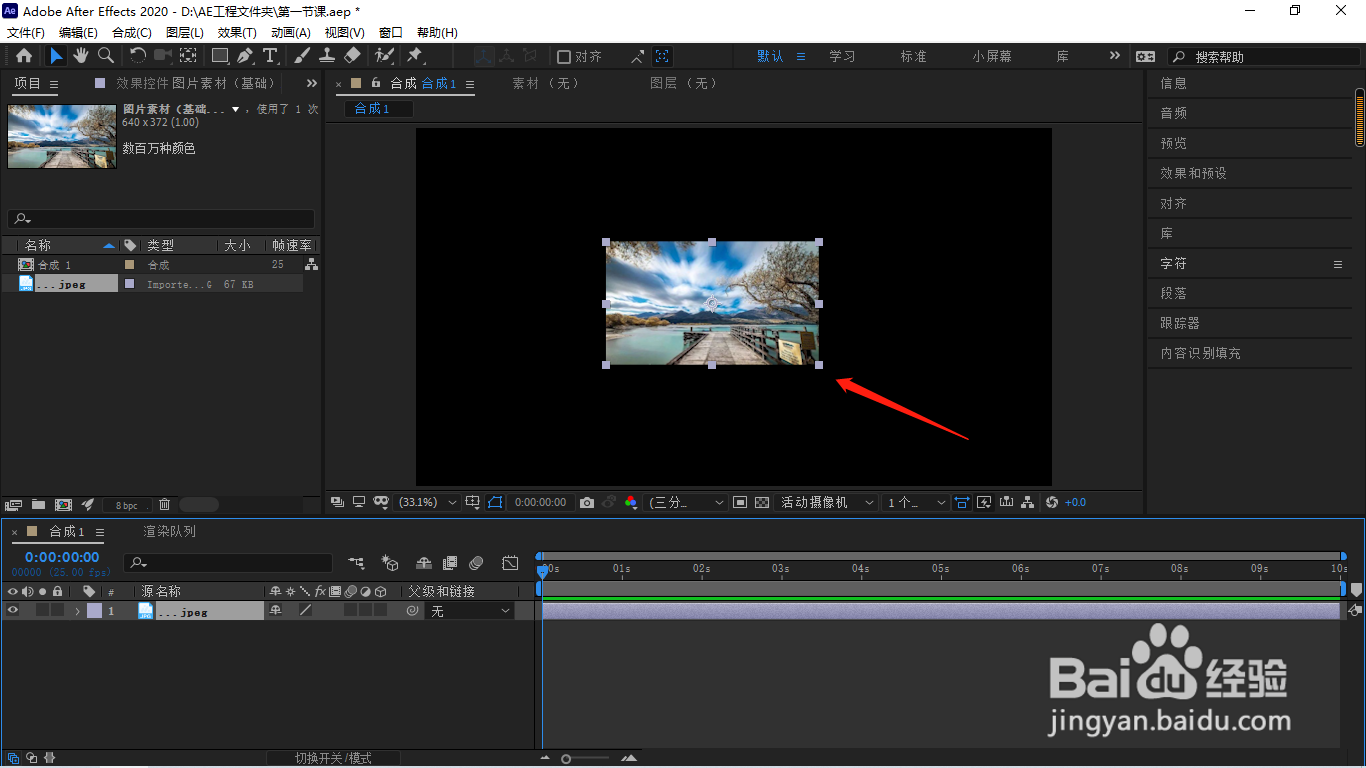Open the 效果(T) menu
This screenshot has width=1366, height=768.
(x=237, y=33)
